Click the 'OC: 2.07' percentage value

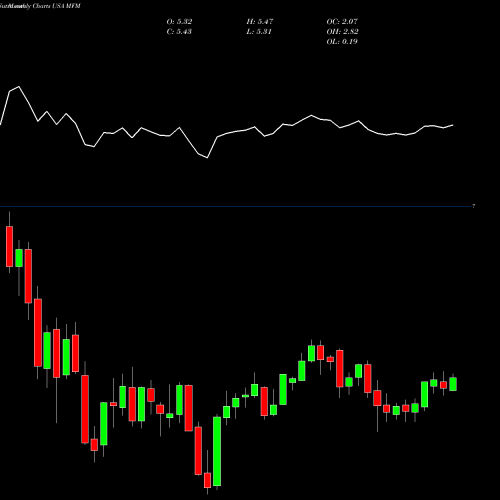(x=342, y=22)
